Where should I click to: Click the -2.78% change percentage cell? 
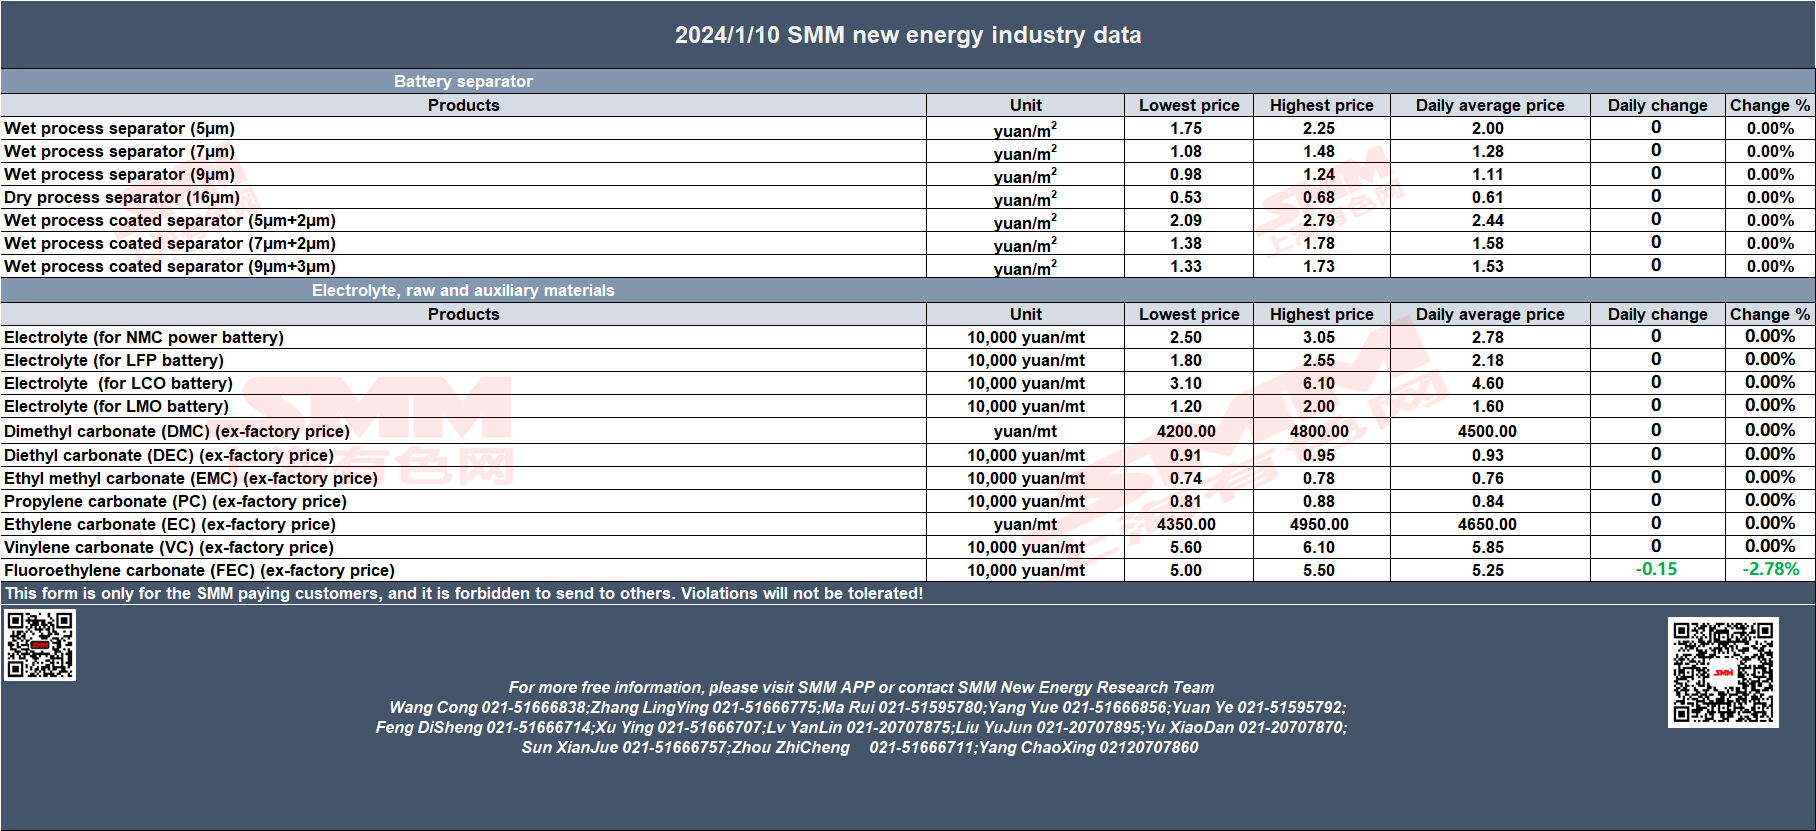tap(1770, 569)
